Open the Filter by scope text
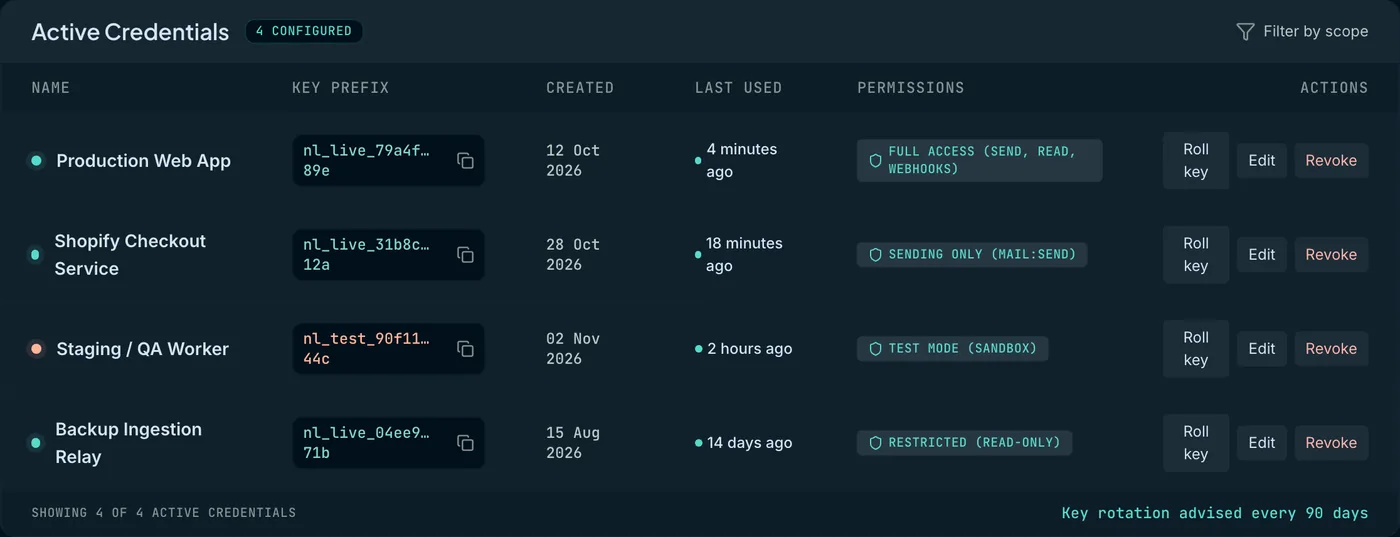This screenshot has width=1400, height=537. (1315, 31)
